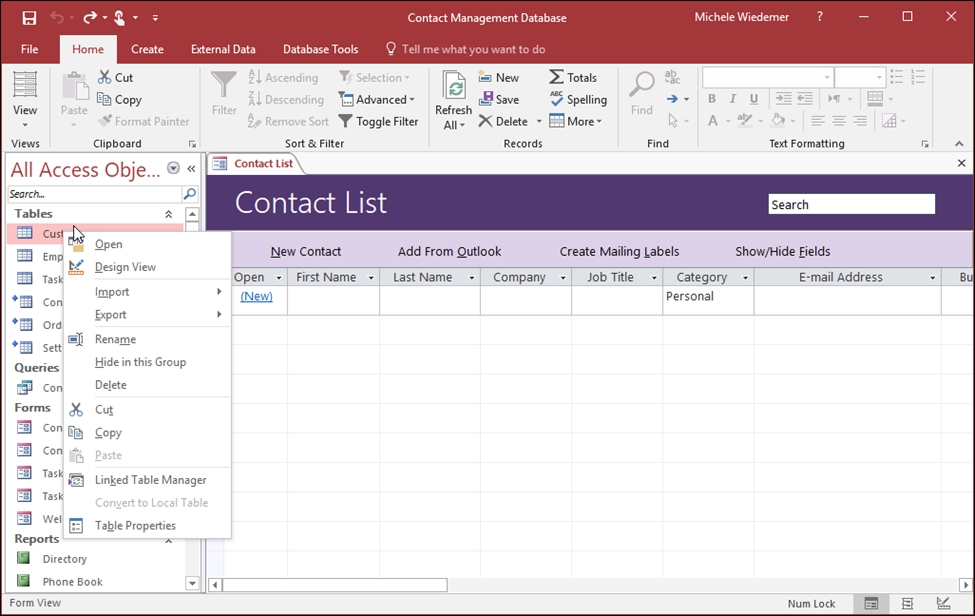
Task: Click the Save record icon
Action: pyautogui.click(x=486, y=99)
